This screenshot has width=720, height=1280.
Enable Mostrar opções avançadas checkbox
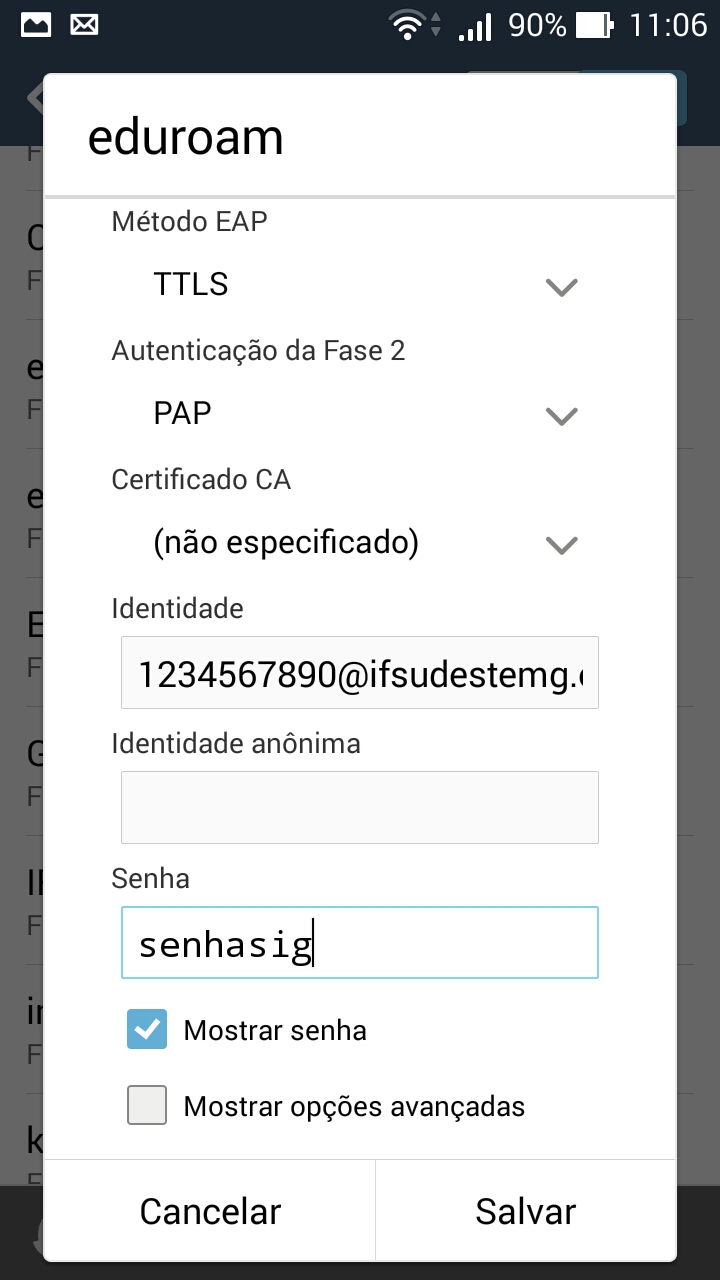click(x=147, y=1105)
